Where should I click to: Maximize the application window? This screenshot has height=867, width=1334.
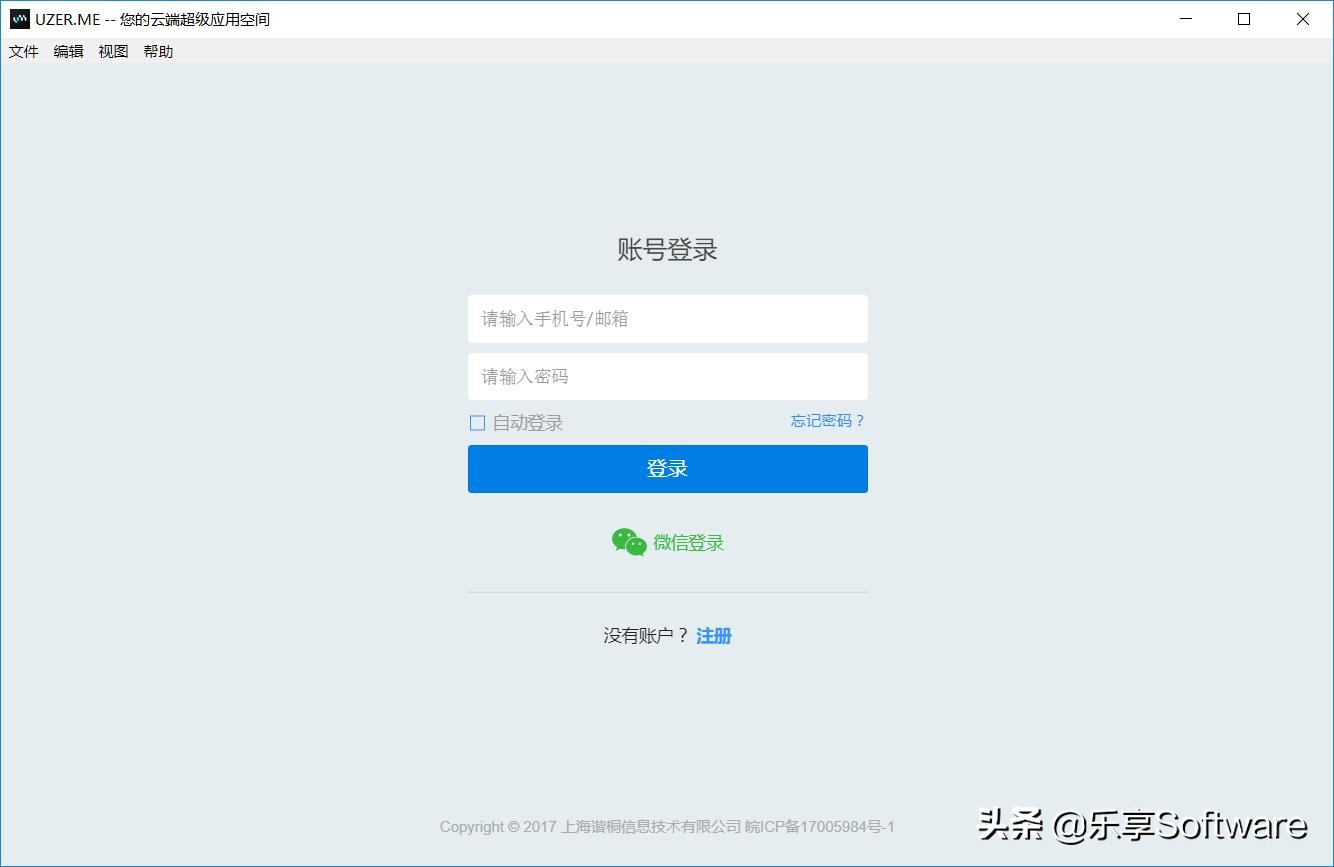(1243, 19)
